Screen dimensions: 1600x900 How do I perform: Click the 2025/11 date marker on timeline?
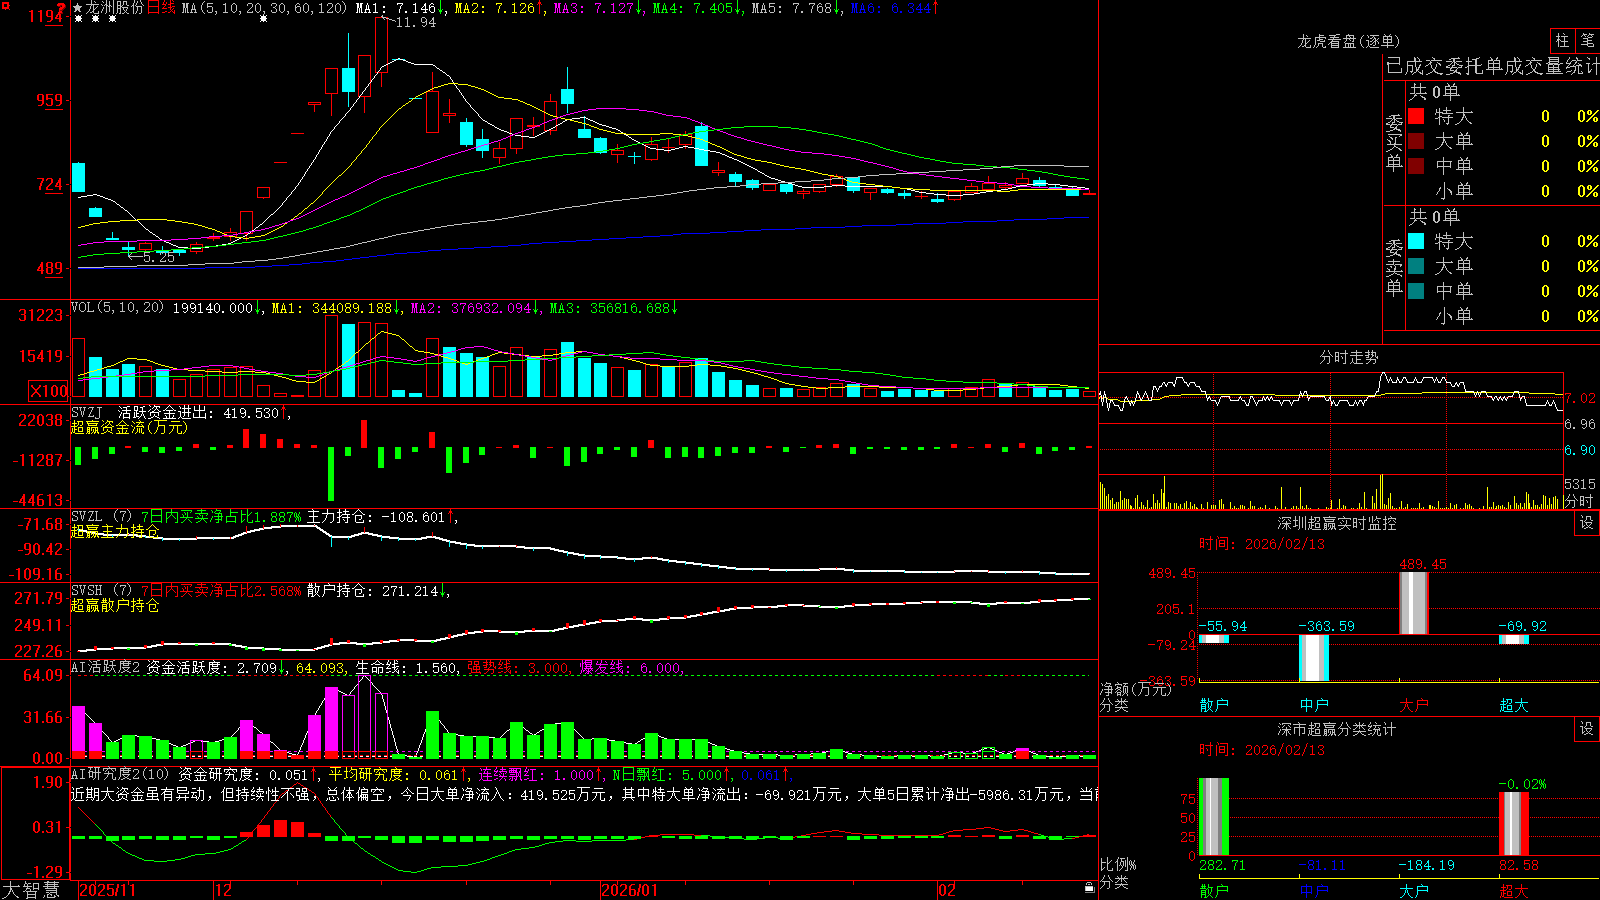107,890
